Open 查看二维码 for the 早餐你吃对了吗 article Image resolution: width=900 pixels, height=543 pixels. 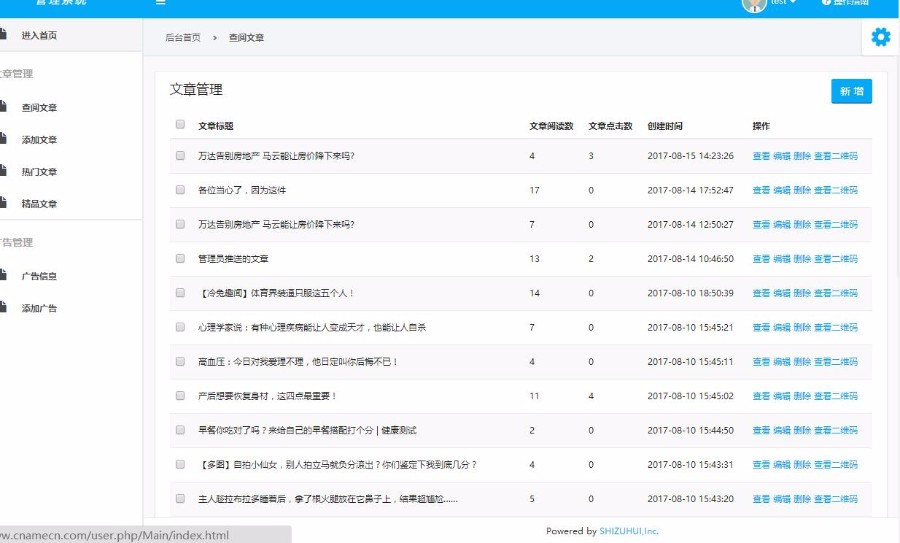click(x=836, y=430)
